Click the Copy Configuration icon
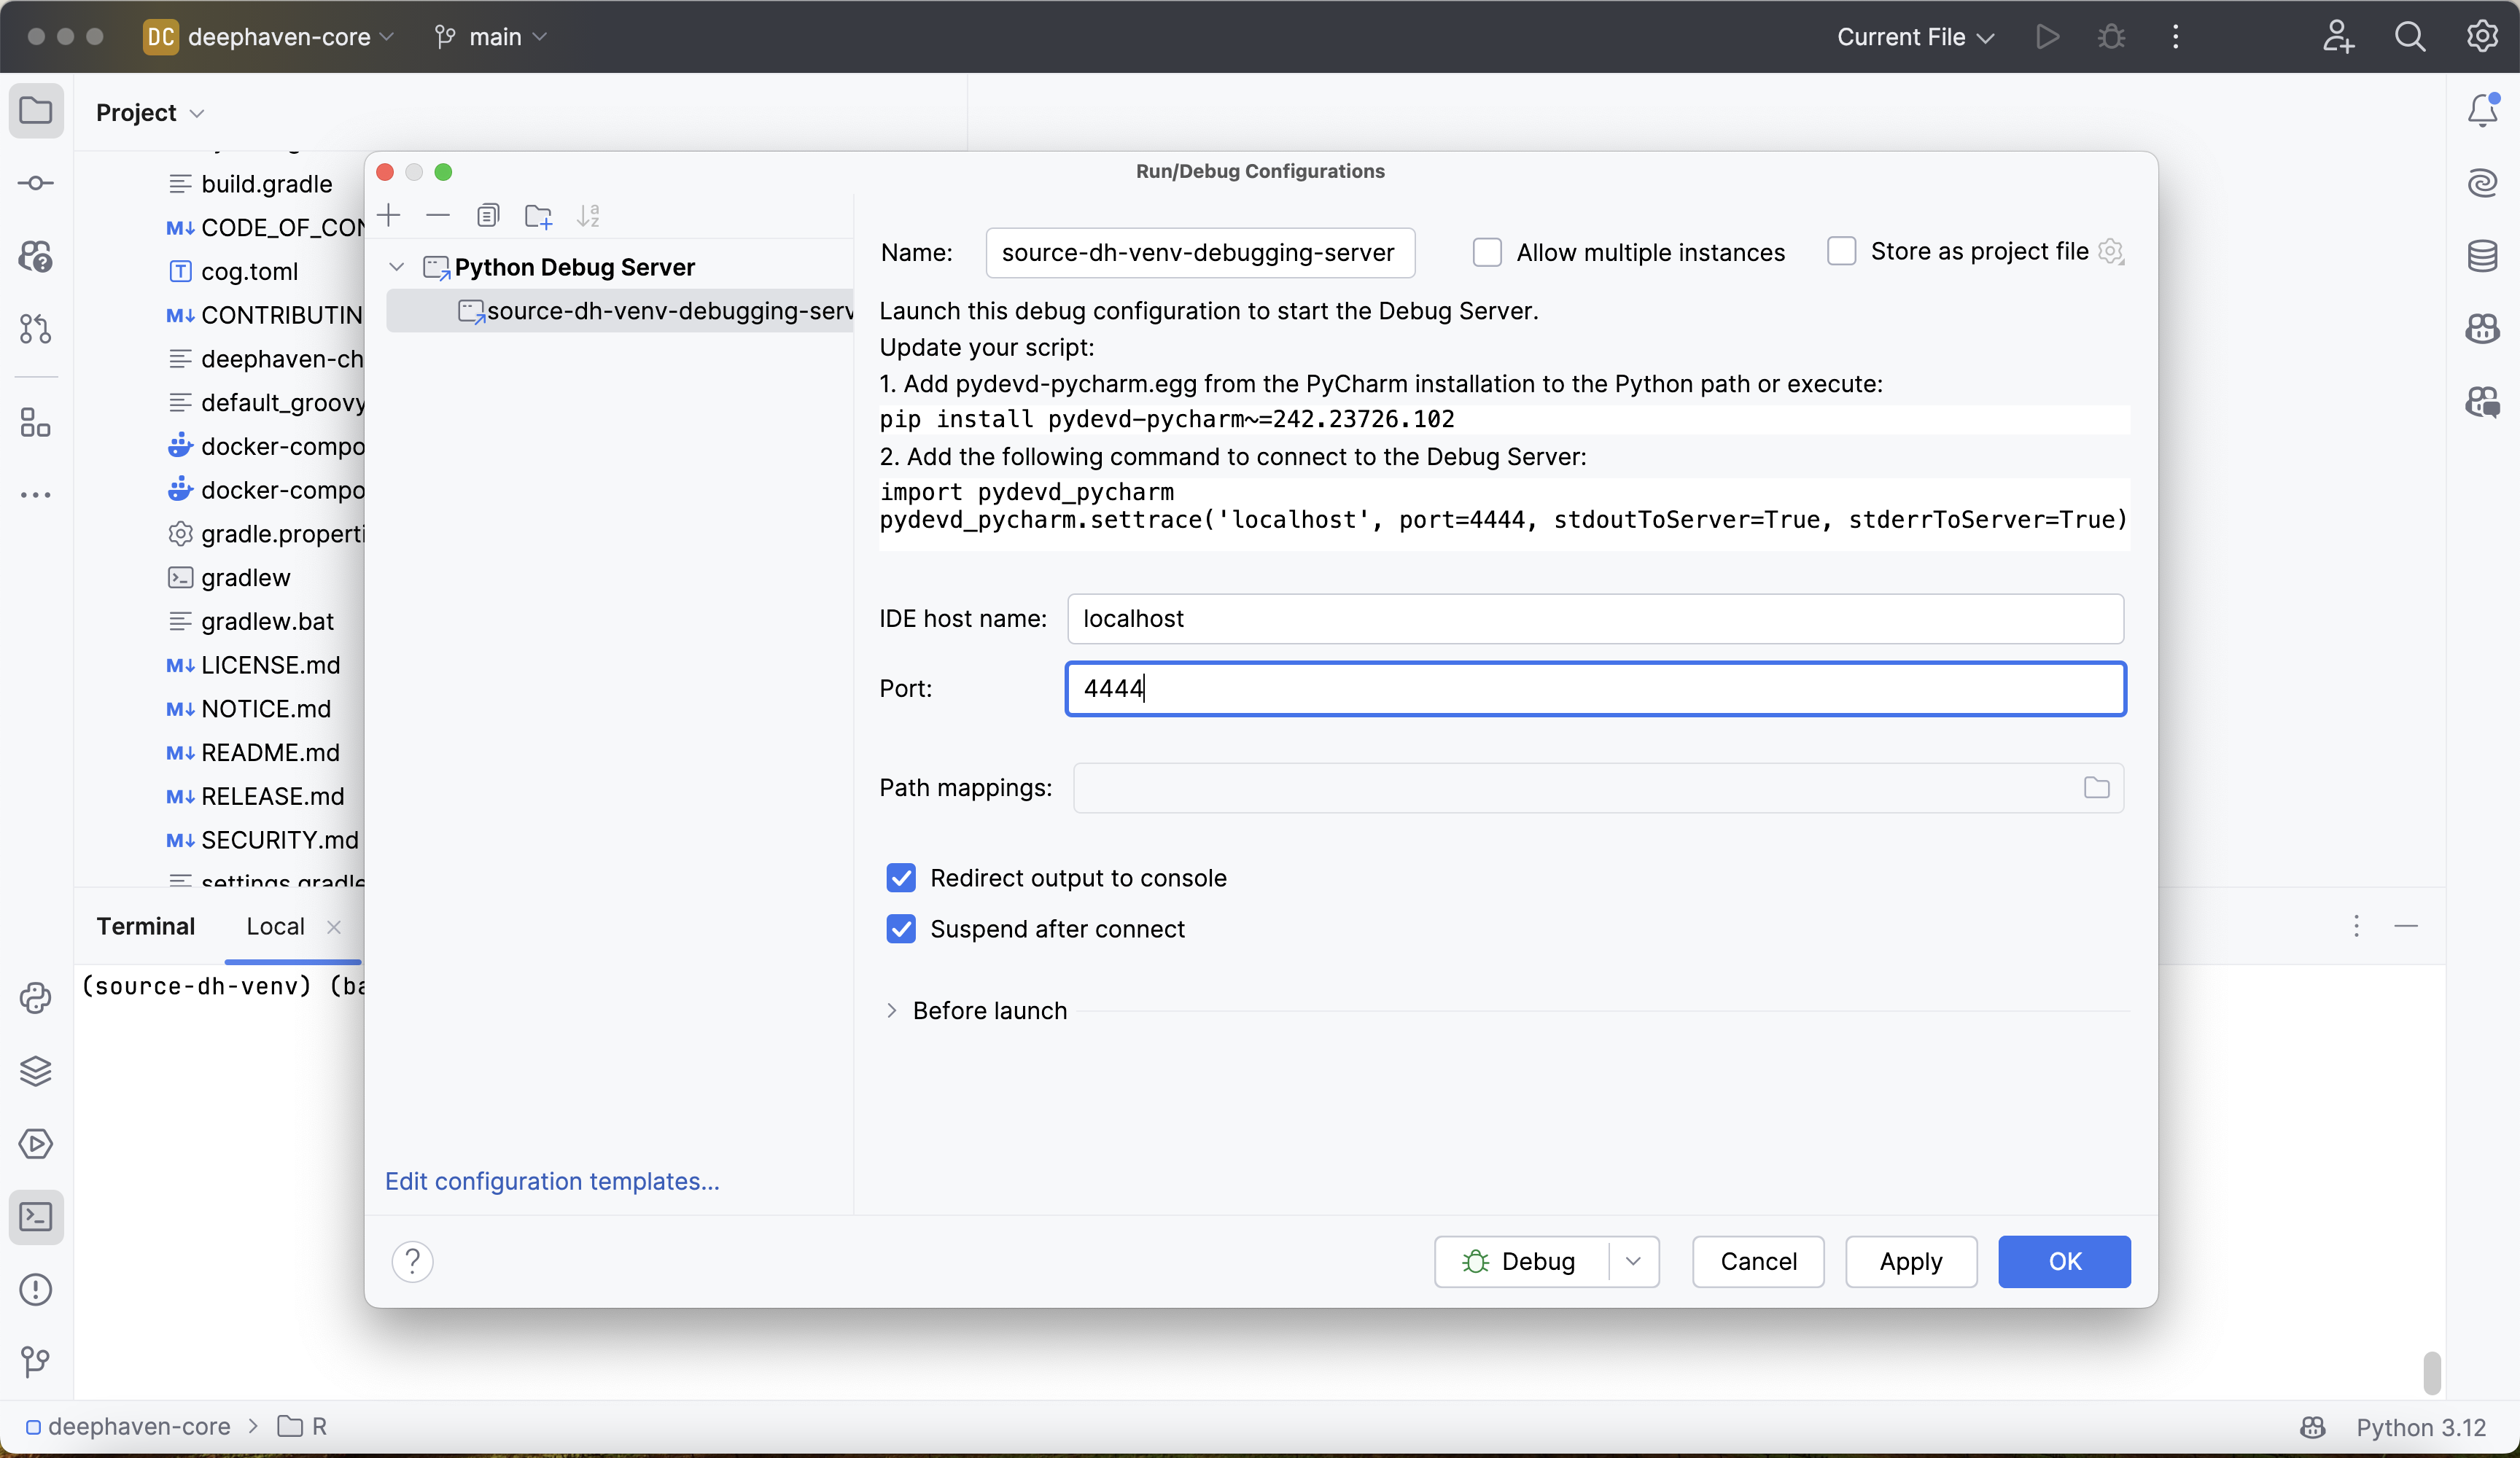The image size is (2520, 1458). coord(488,215)
